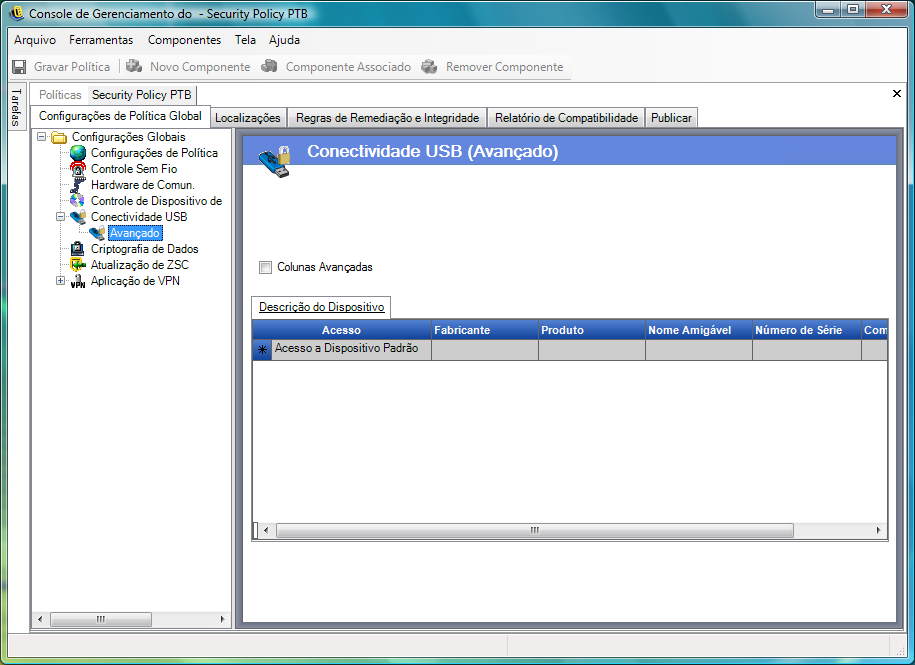The width and height of the screenshot is (915, 665).
Task: Collapse the Configurações Globais tree node
Action: click(x=41, y=136)
